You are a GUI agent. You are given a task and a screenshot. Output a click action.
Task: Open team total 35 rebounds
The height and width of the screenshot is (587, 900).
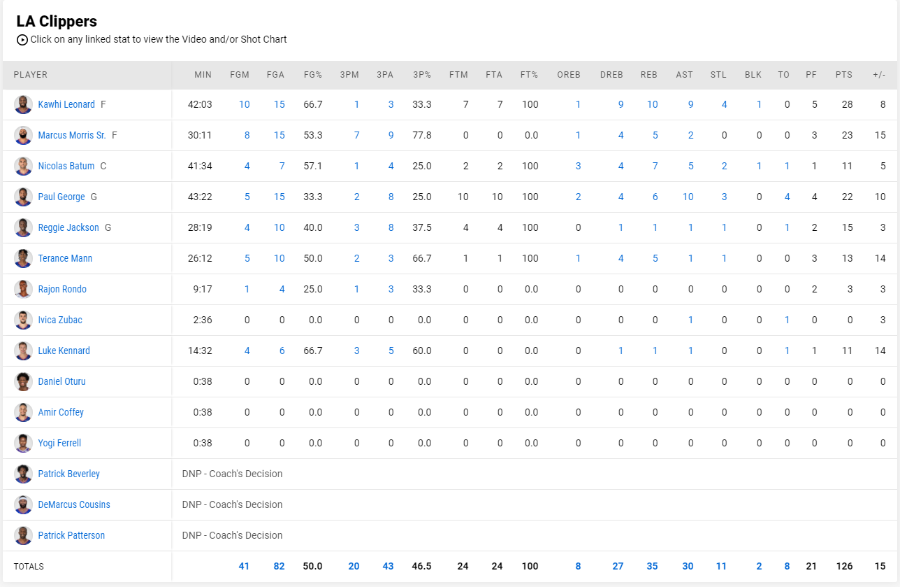[x=652, y=566]
